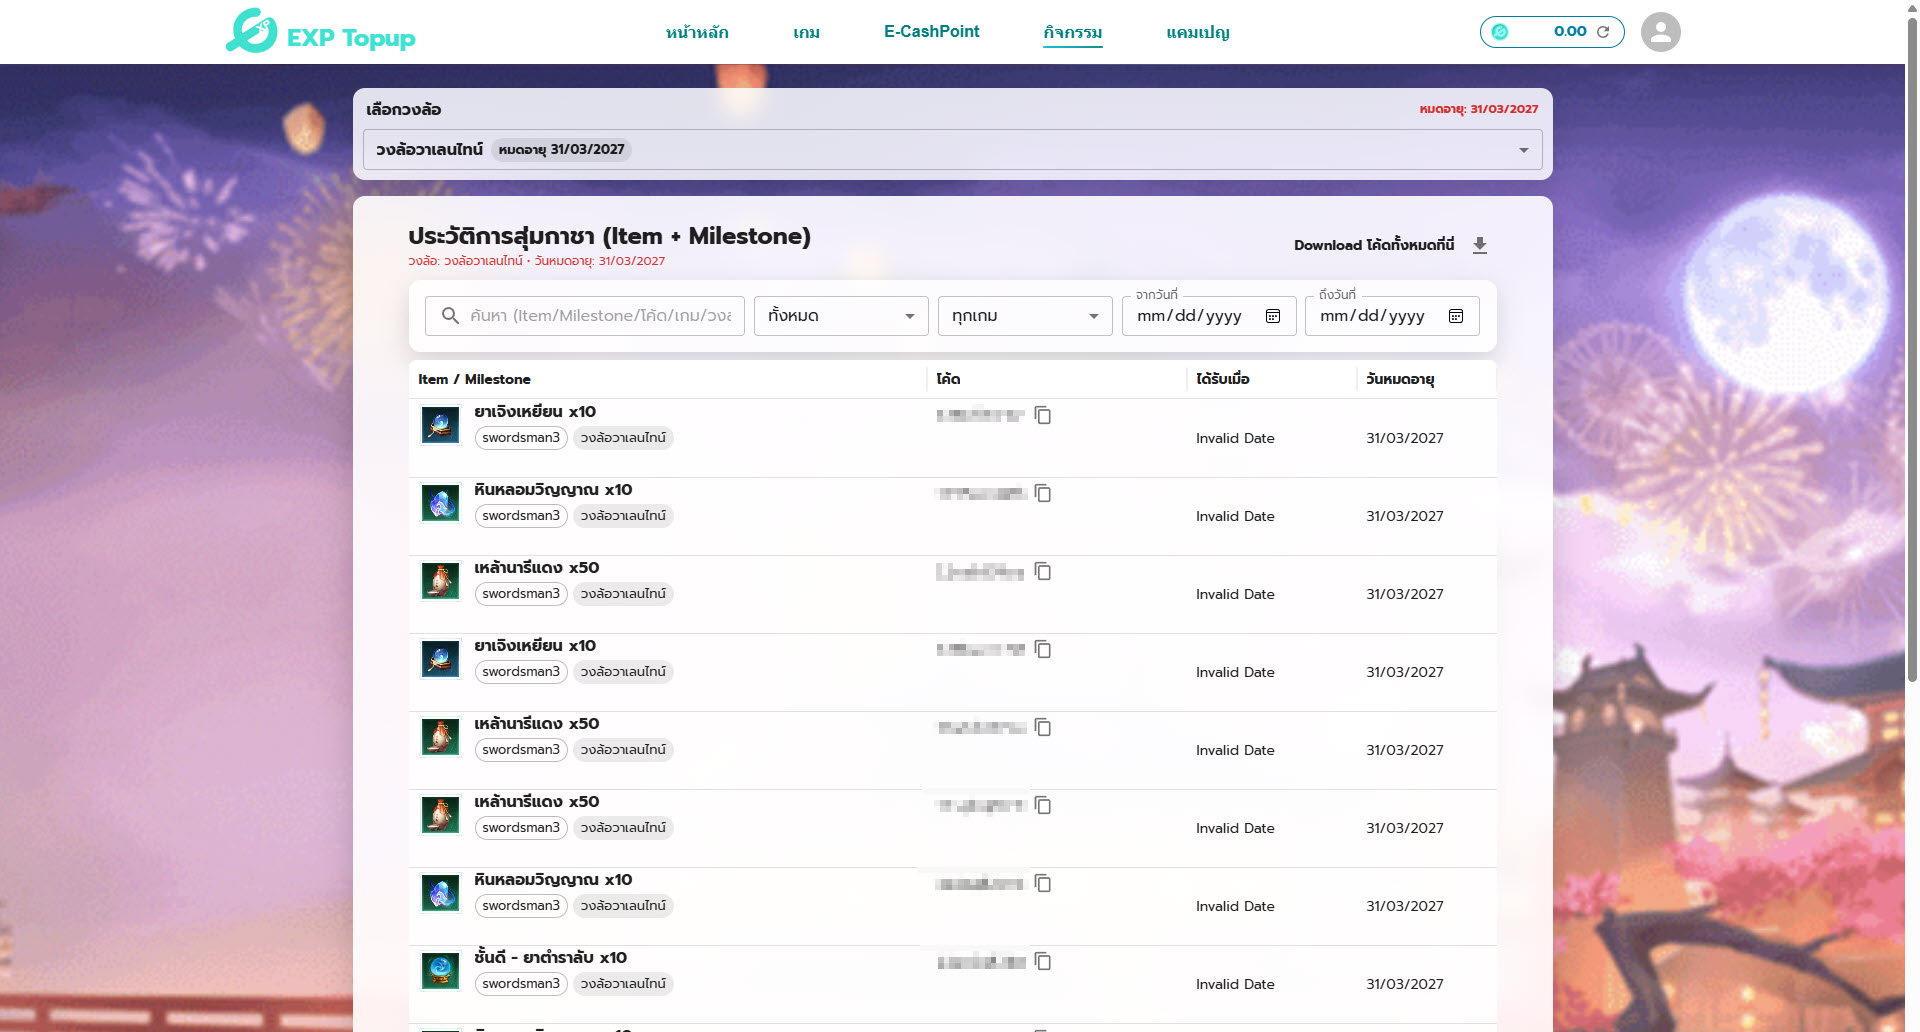Click the download codes arrow icon
1920x1032 pixels.
click(x=1480, y=245)
